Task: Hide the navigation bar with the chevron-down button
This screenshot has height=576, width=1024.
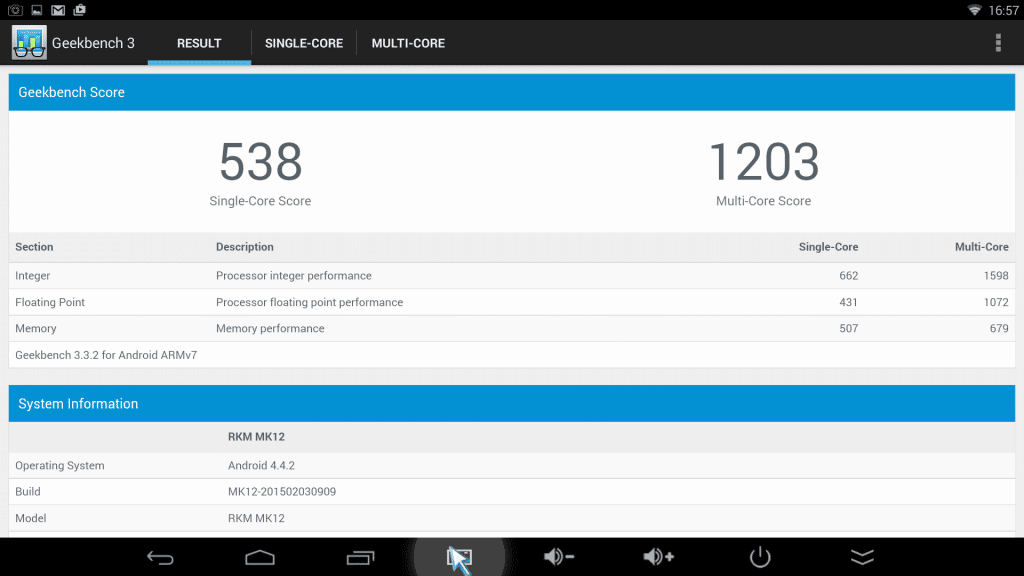Action: [862, 557]
